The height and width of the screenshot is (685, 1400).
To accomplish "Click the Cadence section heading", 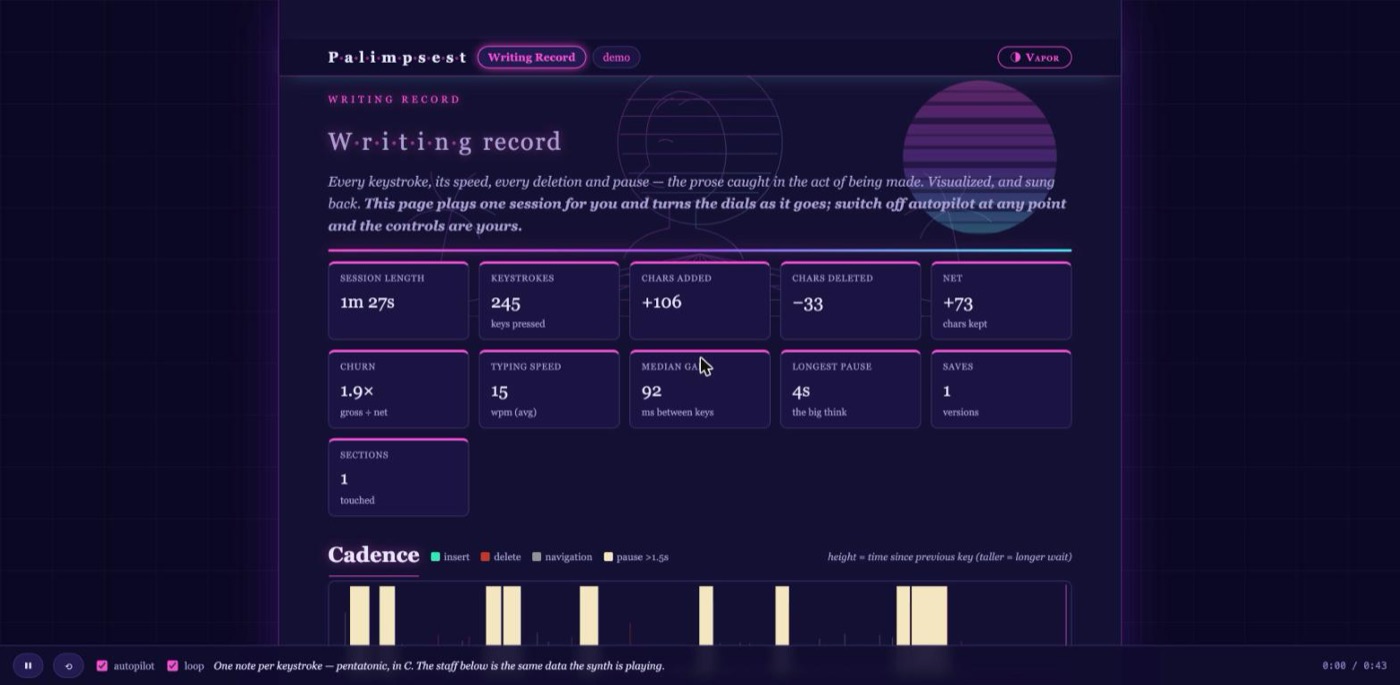I will click(x=373, y=555).
